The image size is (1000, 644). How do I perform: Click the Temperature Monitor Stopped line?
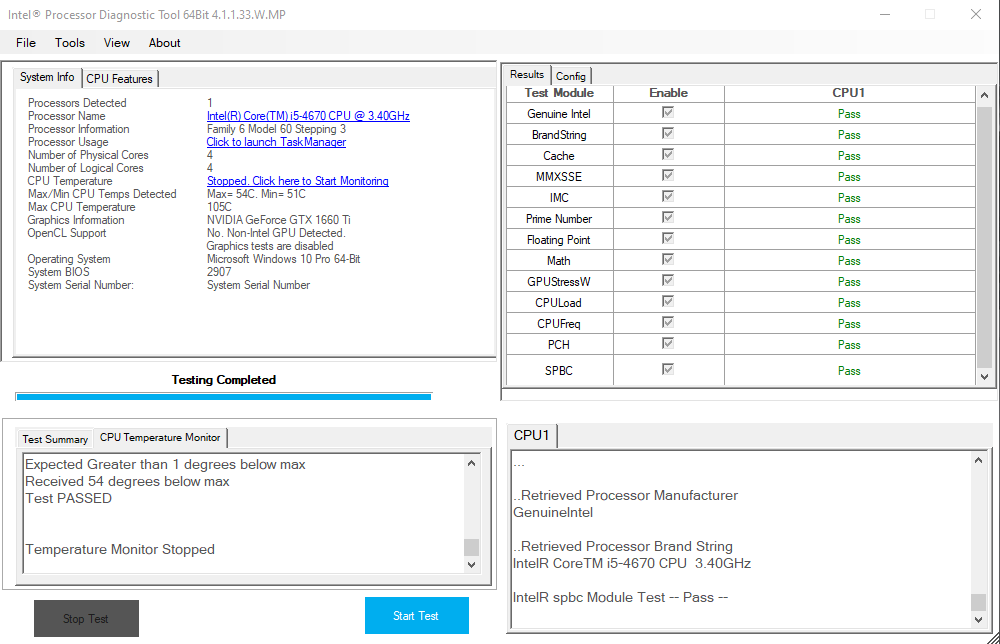tap(120, 550)
